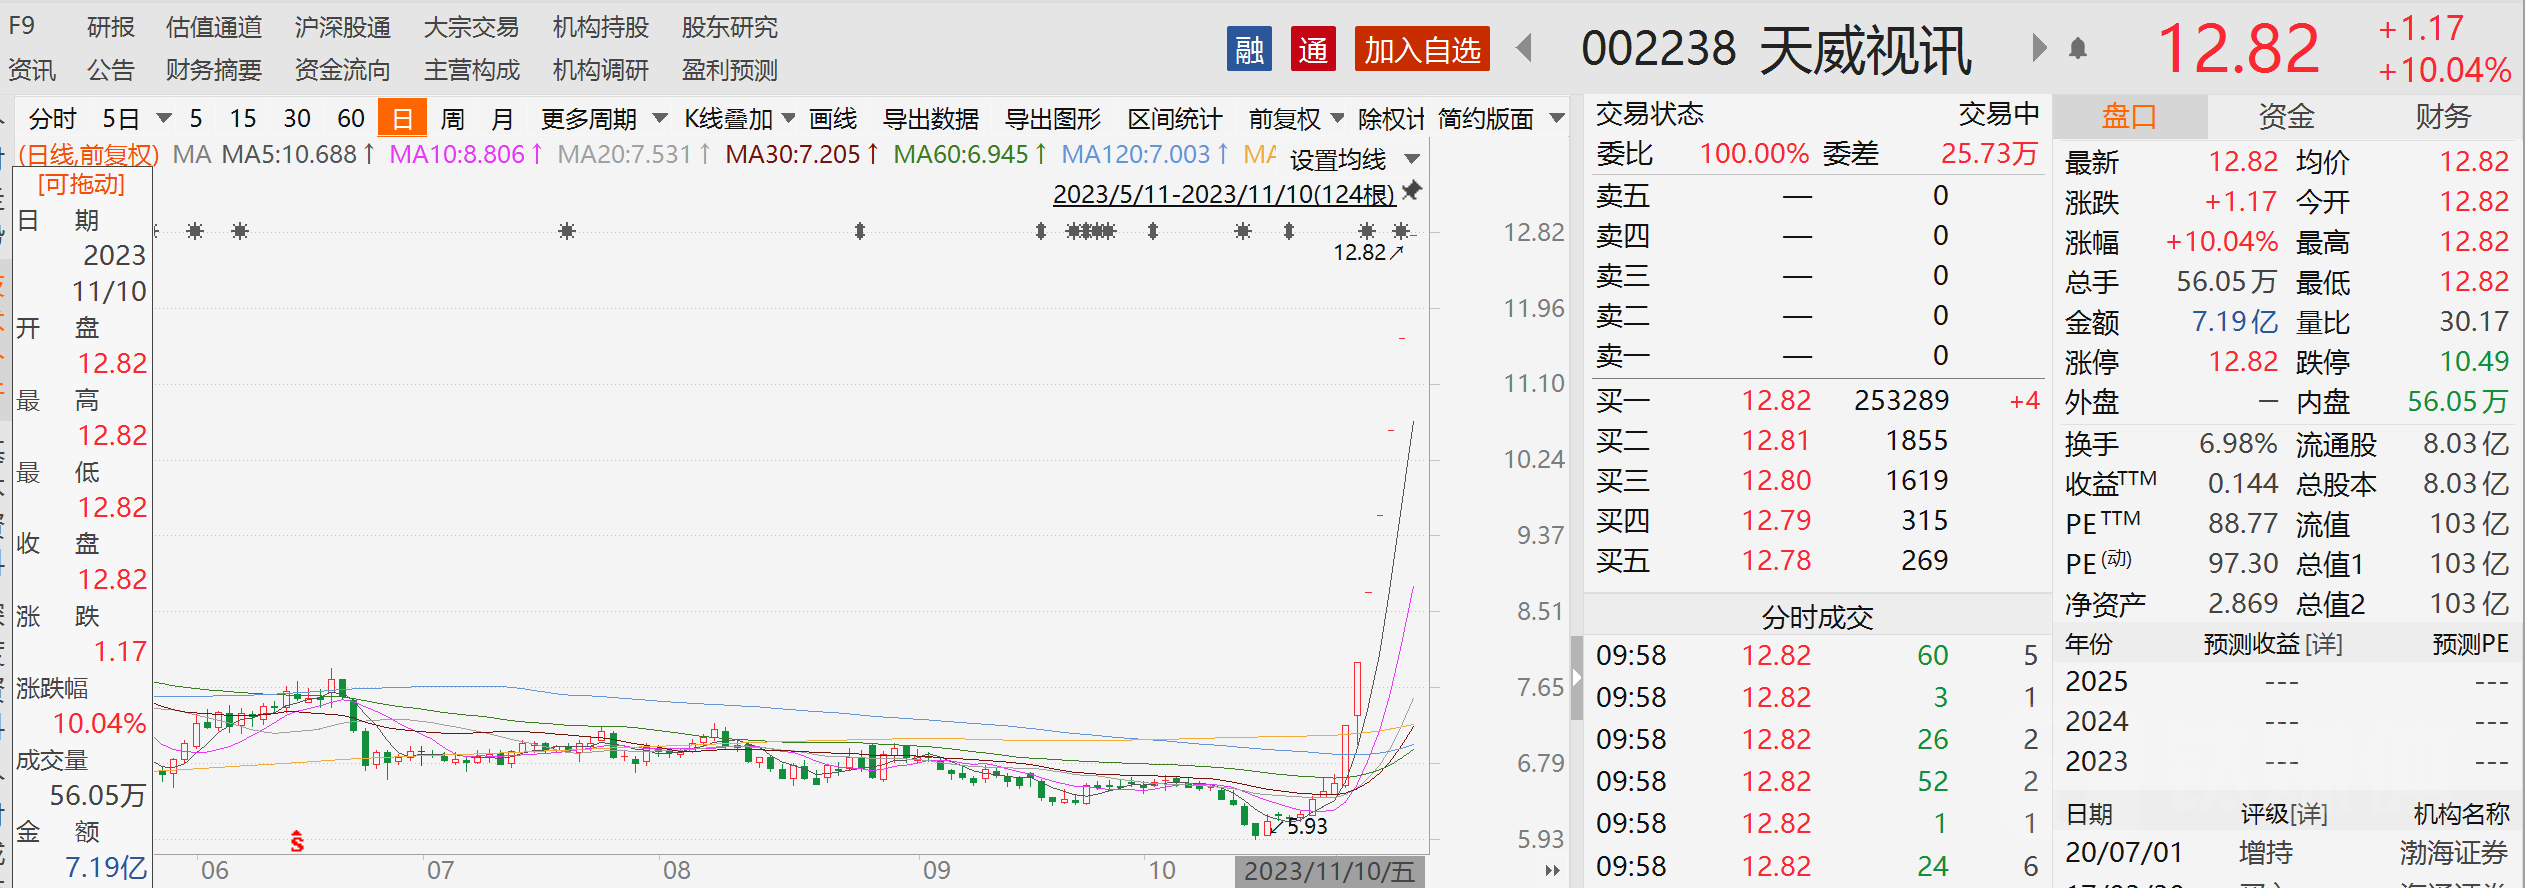Switch to the 资金 tab
Screen dimensions: 2525x888
(2286, 117)
